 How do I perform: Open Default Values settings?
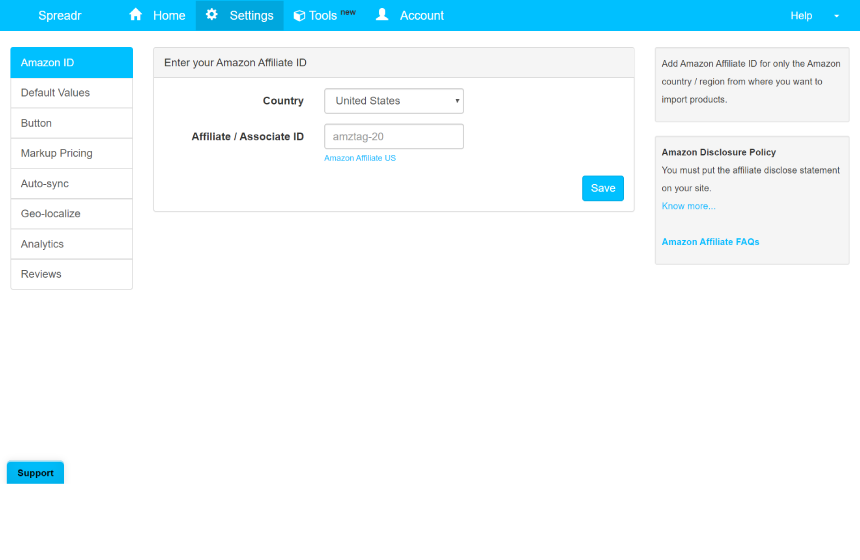click(x=72, y=93)
